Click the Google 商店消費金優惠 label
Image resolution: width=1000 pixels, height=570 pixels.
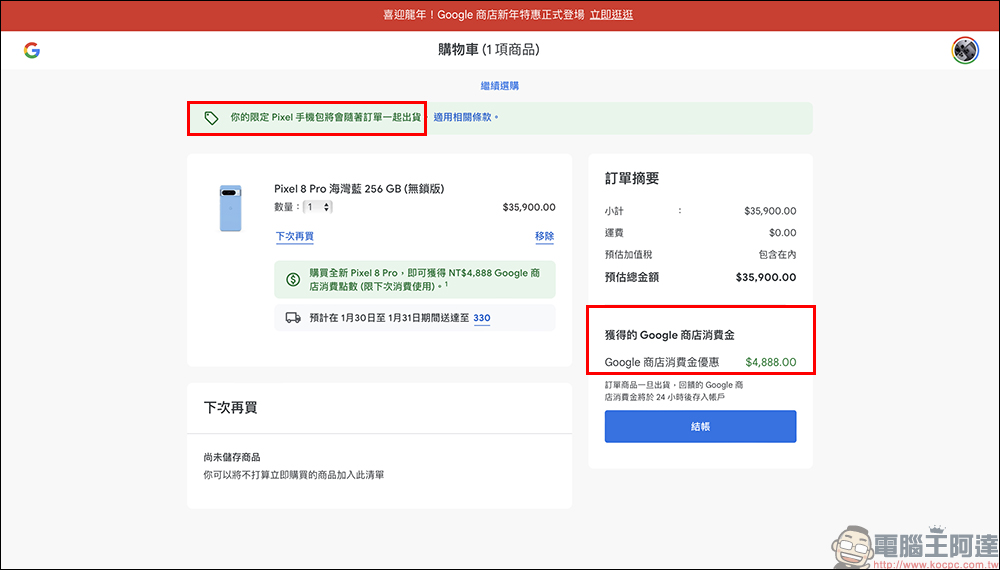(x=662, y=362)
